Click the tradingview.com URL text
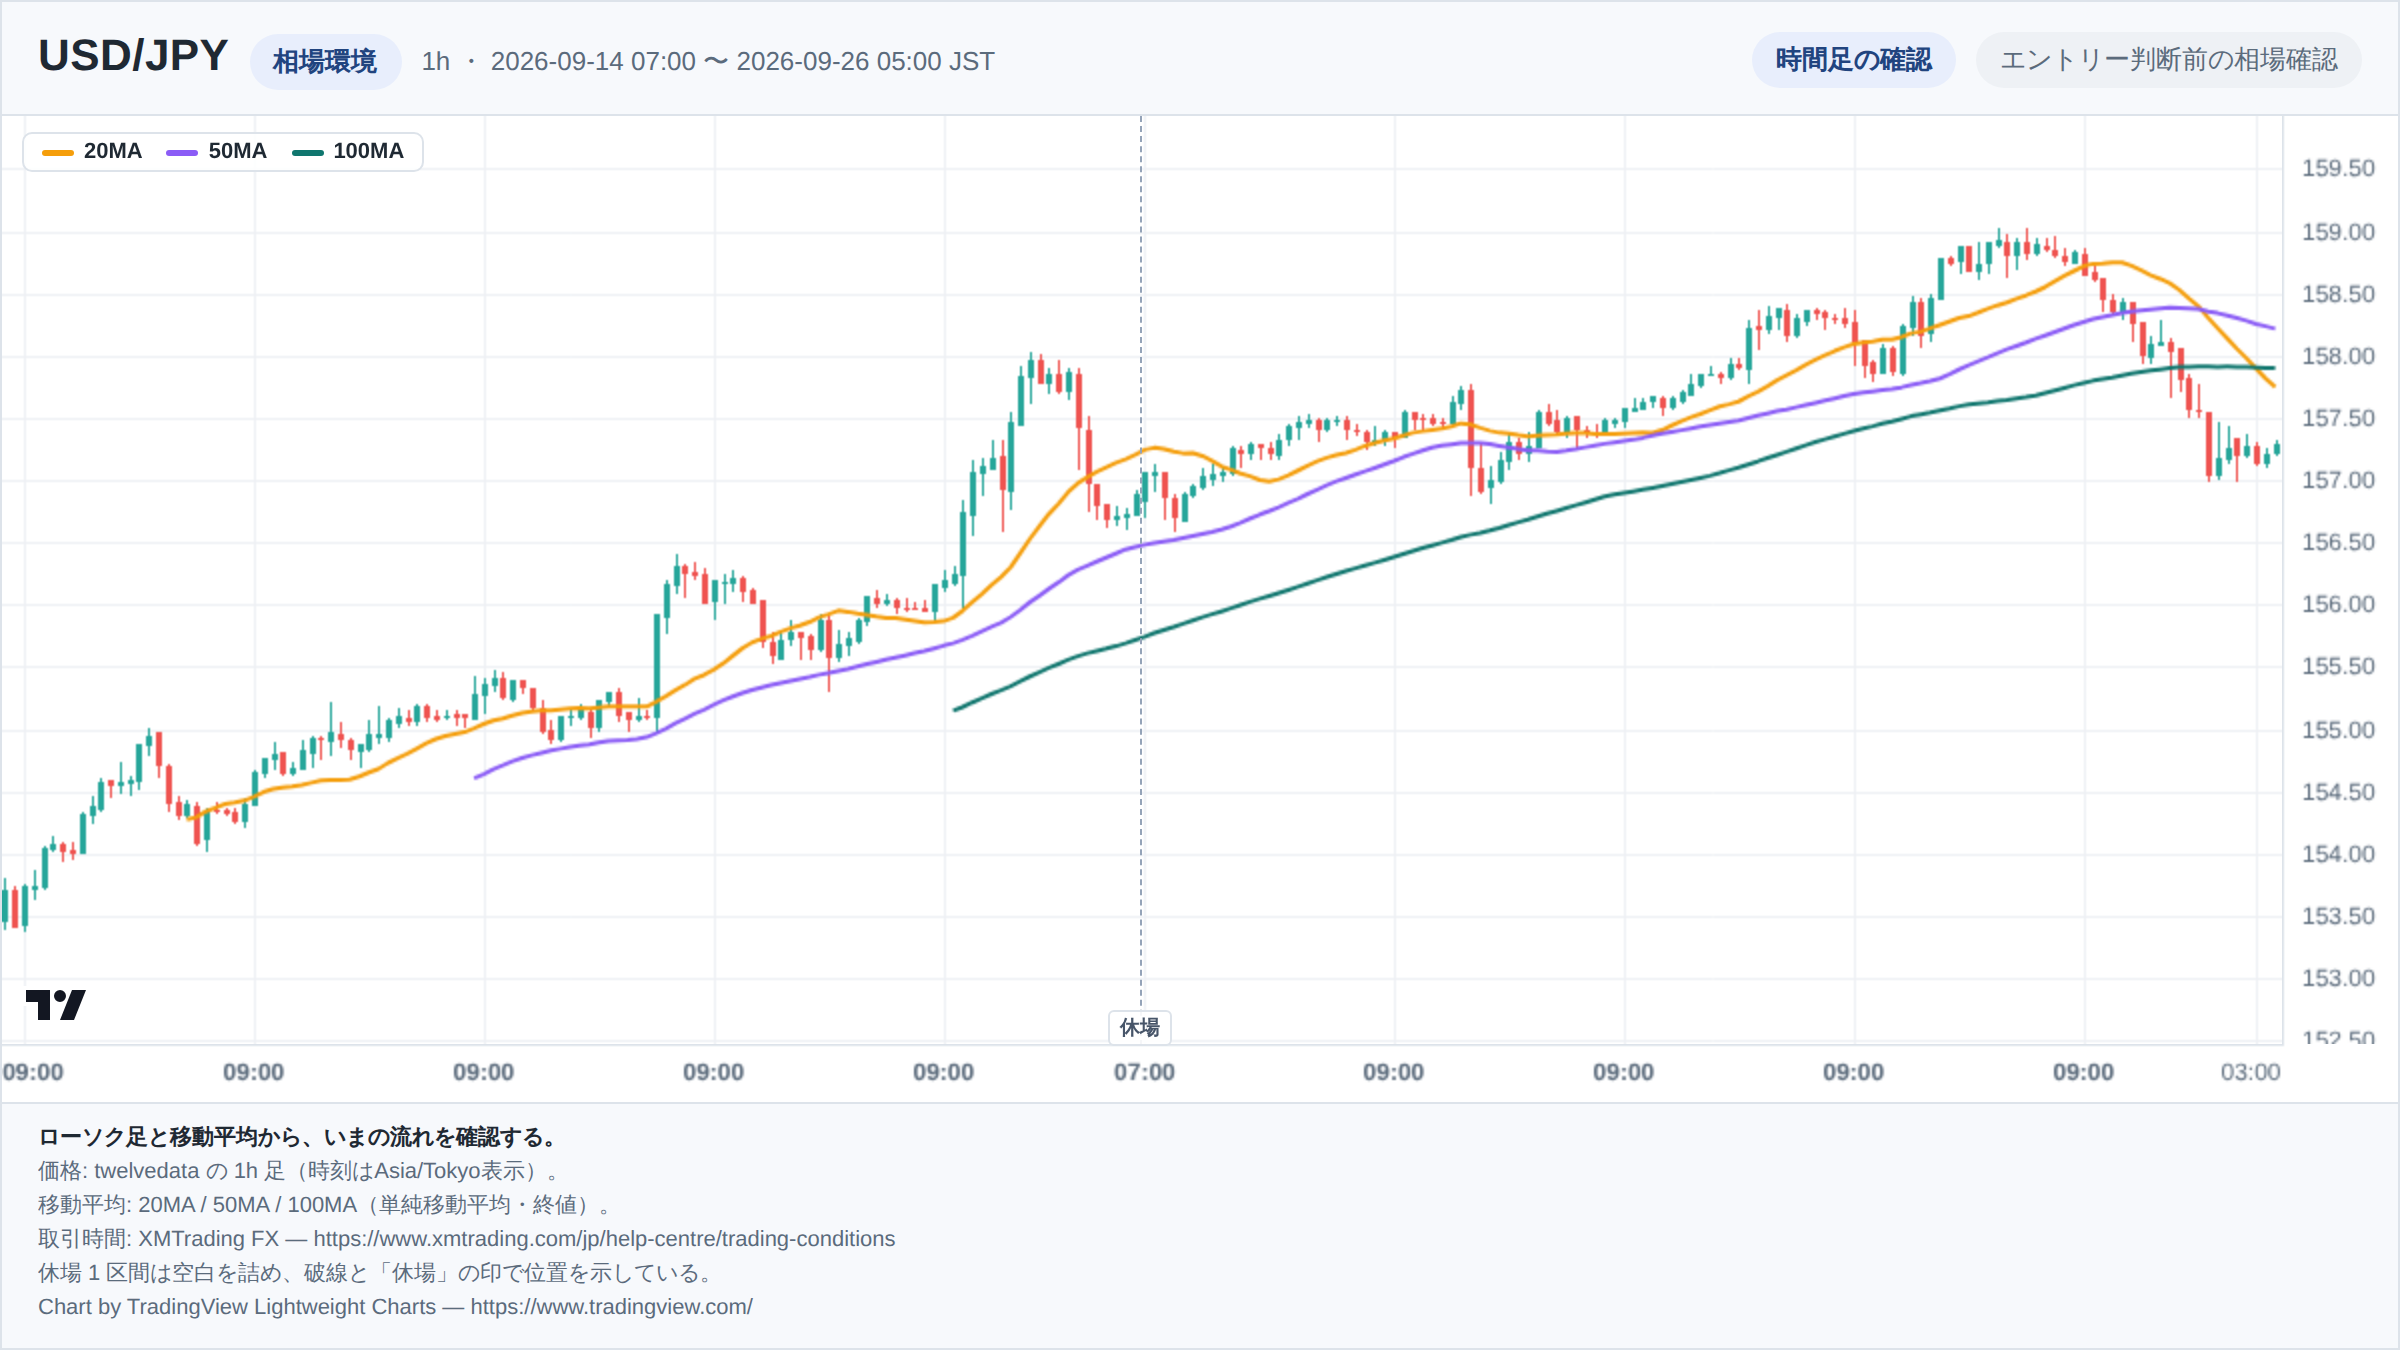Viewport: 2400px width, 1350px height. point(611,1307)
